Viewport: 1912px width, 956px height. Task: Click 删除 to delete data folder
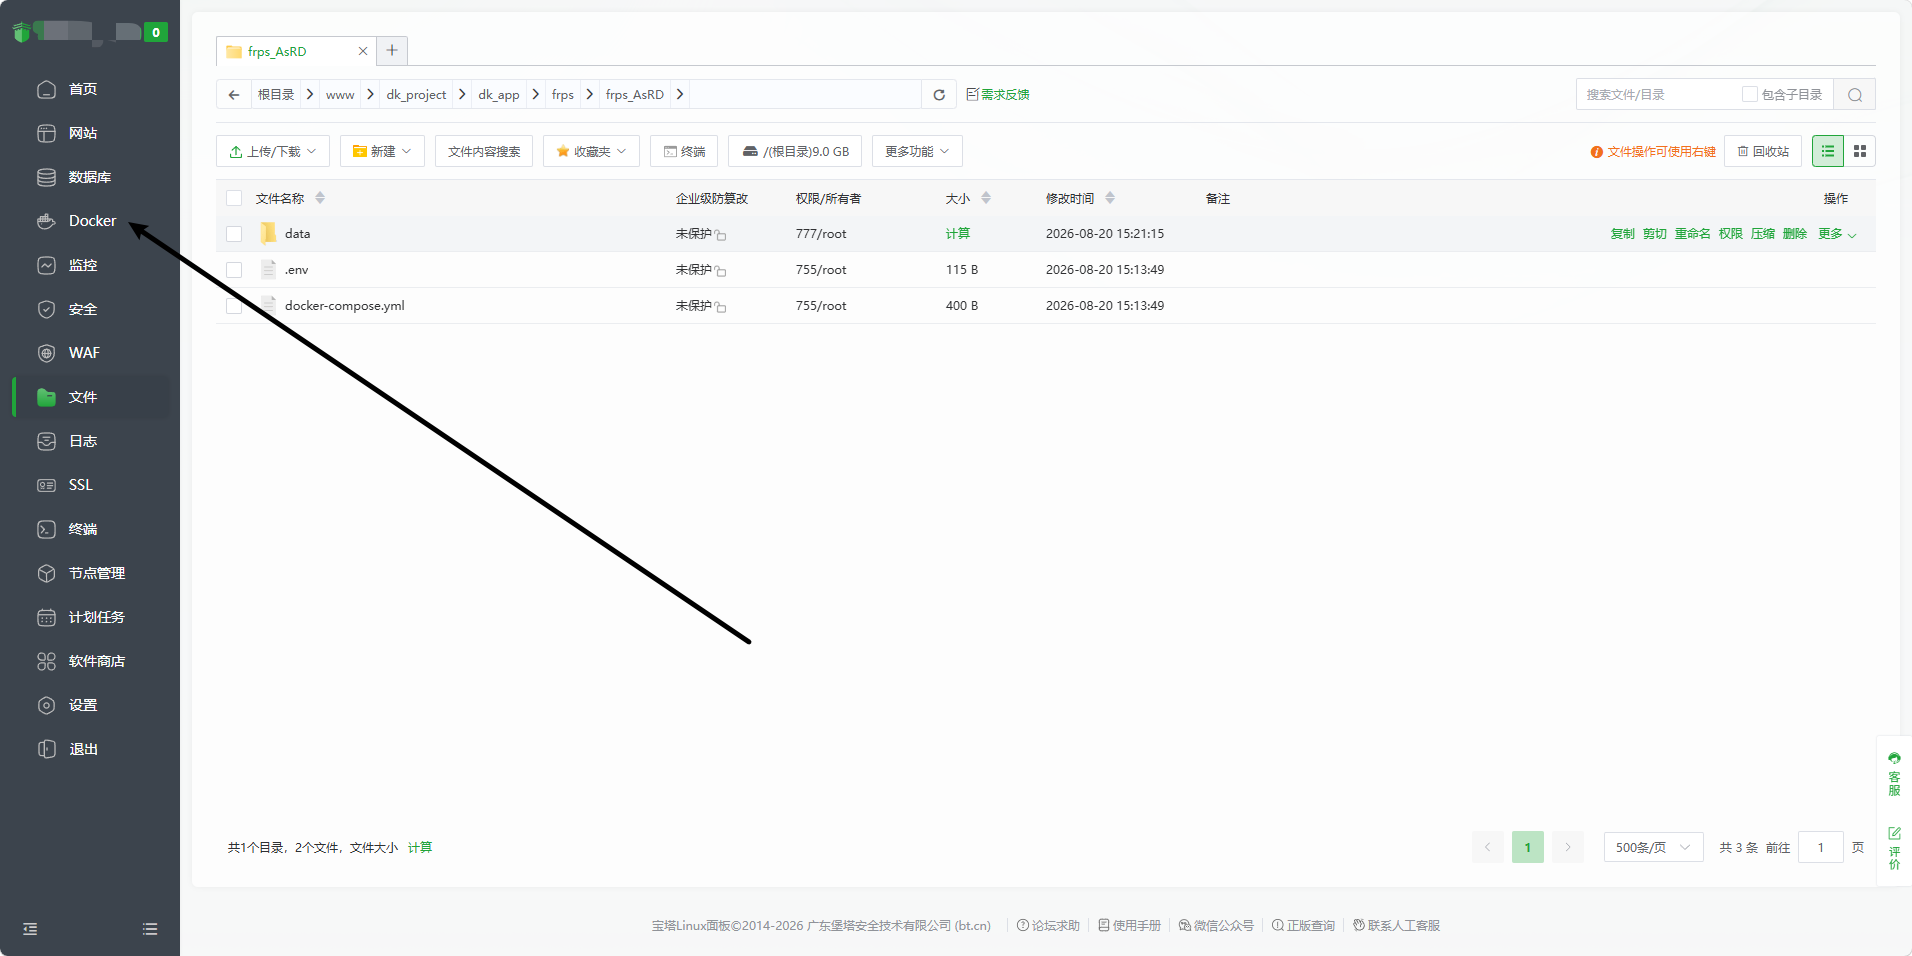tap(1794, 234)
